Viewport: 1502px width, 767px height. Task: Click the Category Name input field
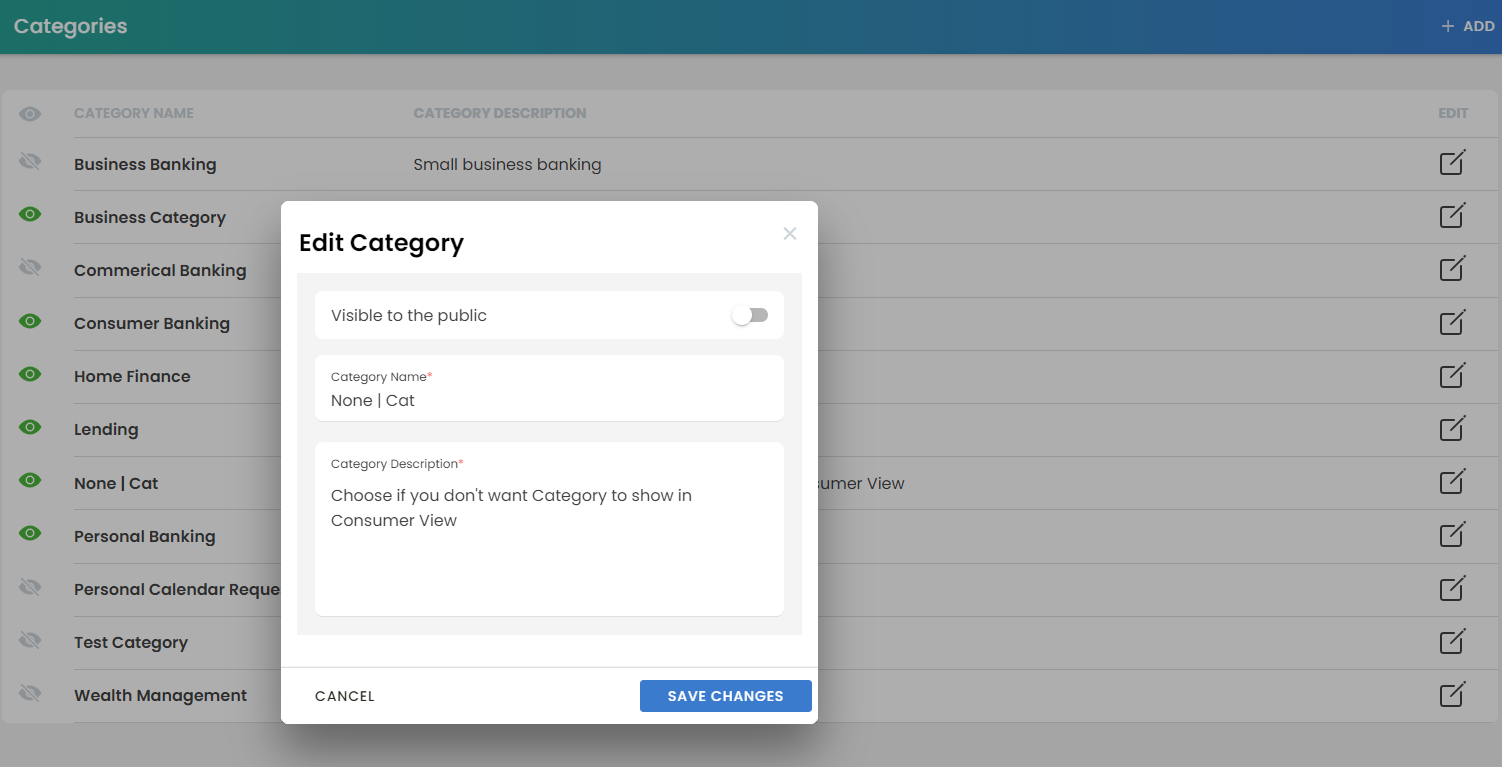tap(548, 400)
